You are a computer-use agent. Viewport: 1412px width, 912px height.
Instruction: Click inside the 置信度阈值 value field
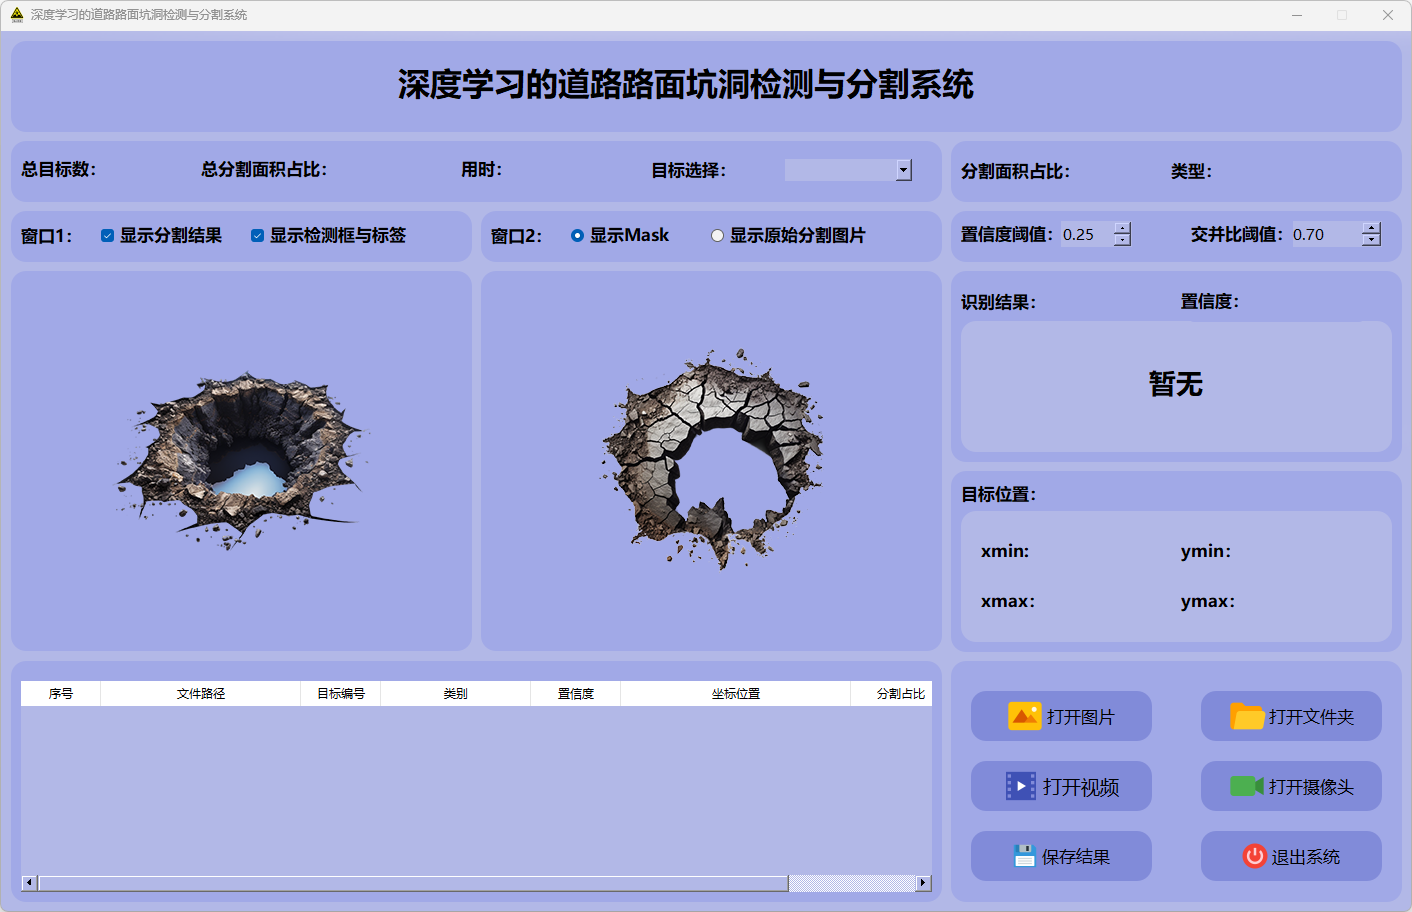[x=1086, y=235]
